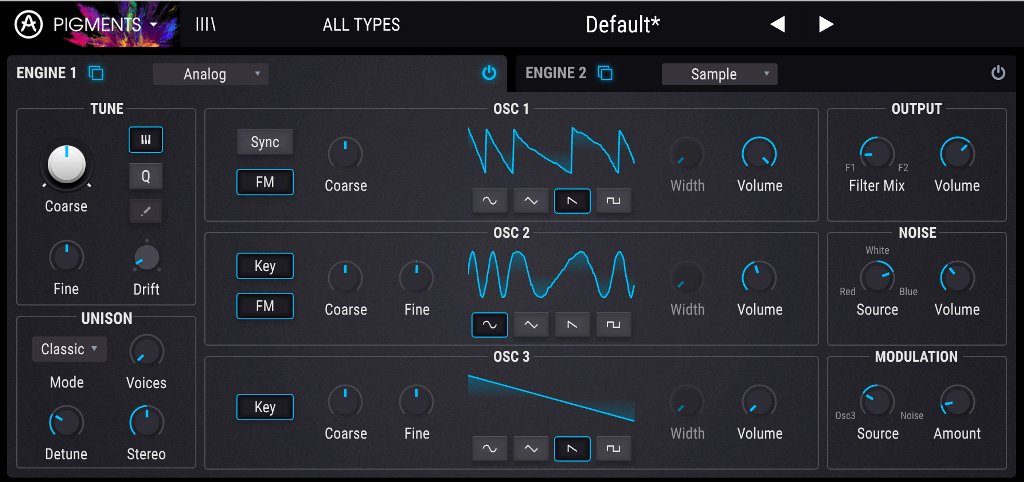Click the keyboard tuning icon in Tune
Image resolution: width=1024 pixels, height=482 pixels.
146,140
